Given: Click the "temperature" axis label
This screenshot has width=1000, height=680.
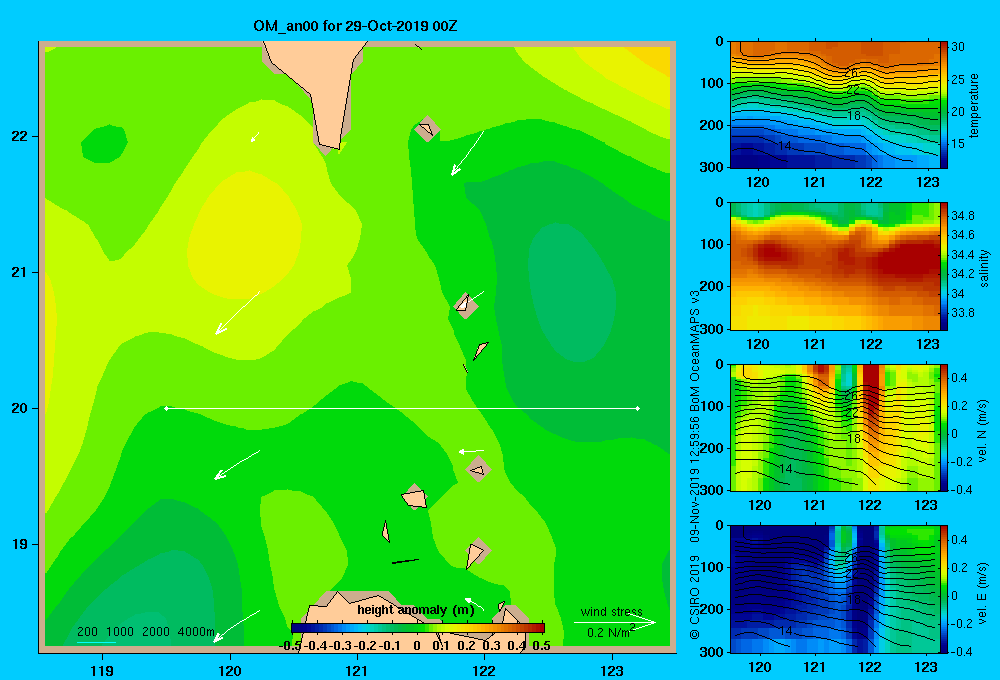Looking at the screenshot, I should coord(974,105).
